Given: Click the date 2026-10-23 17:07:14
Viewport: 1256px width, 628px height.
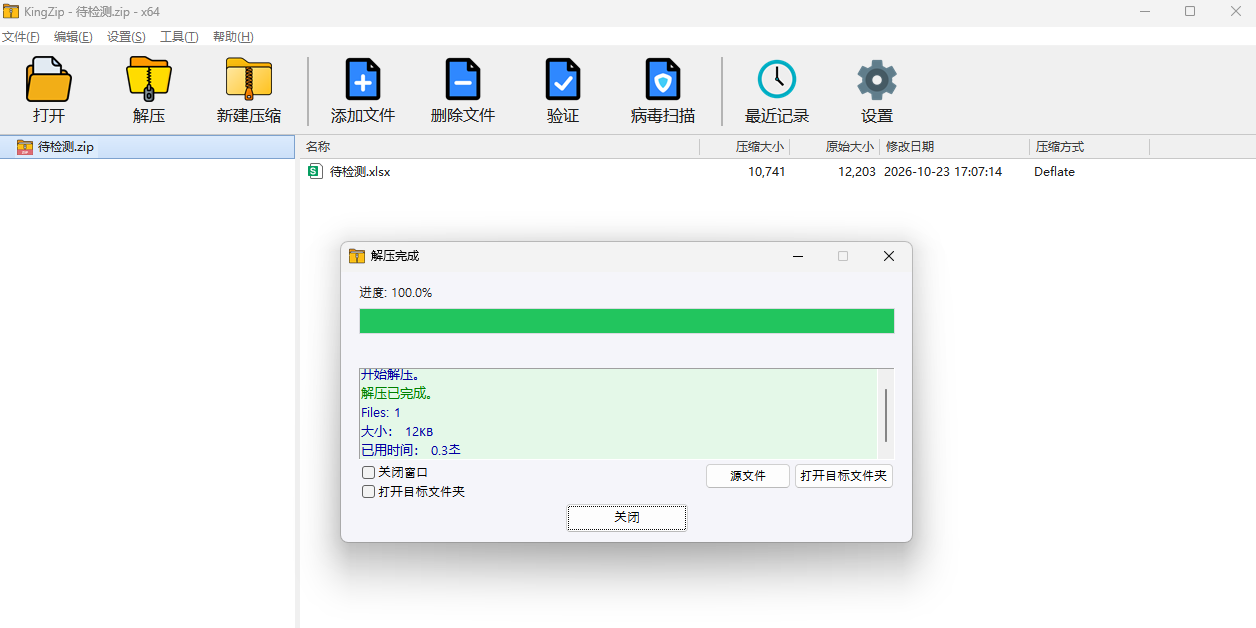Looking at the screenshot, I should click(944, 171).
